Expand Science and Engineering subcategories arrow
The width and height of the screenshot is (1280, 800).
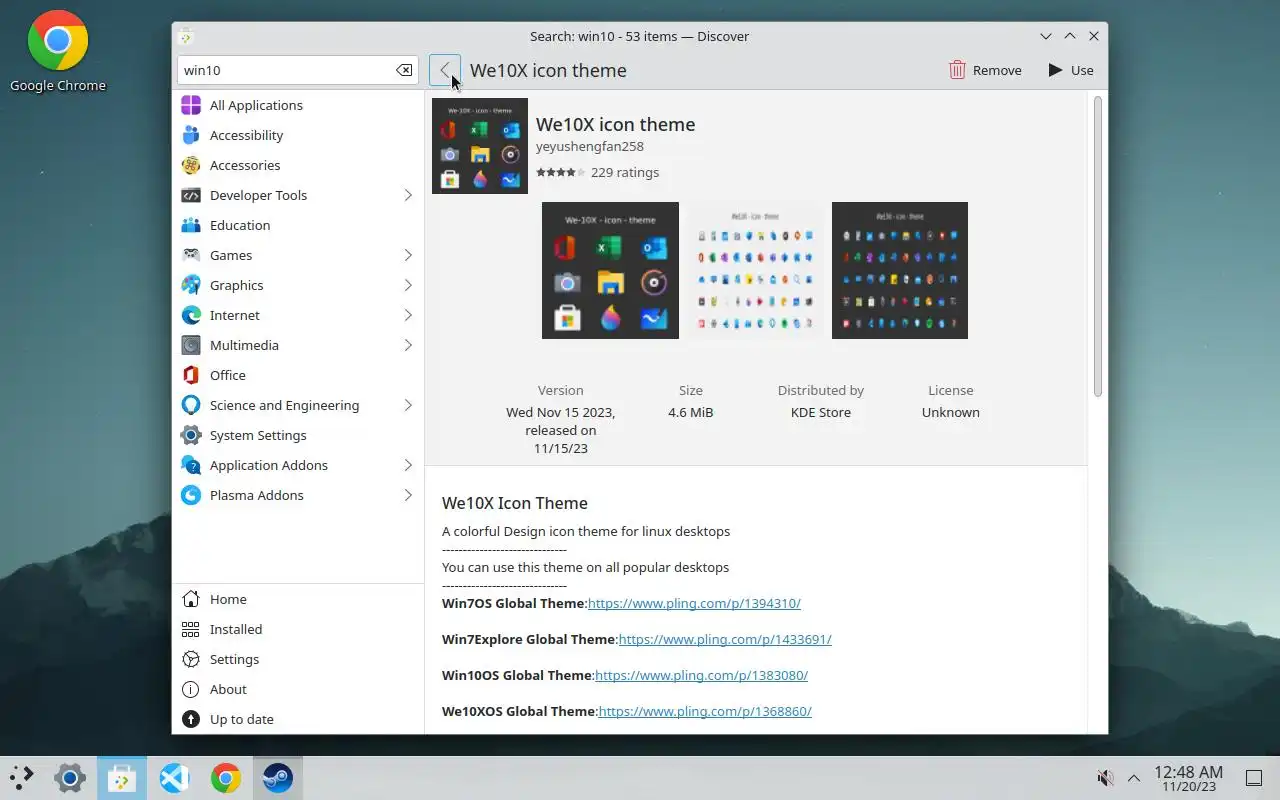408,405
